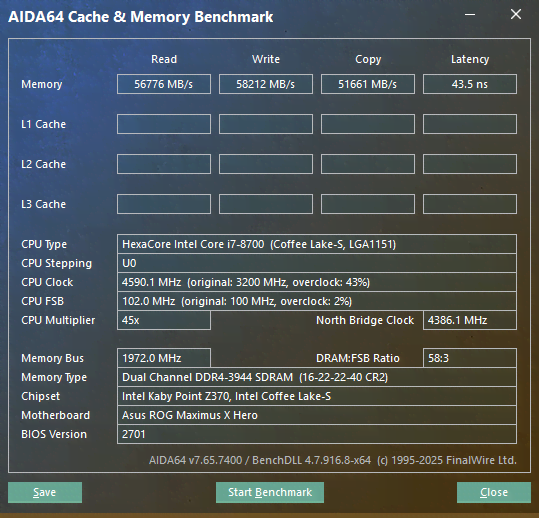The image size is (539, 518).
Task: Click the CPU FSB label
Action: click(x=43, y=301)
